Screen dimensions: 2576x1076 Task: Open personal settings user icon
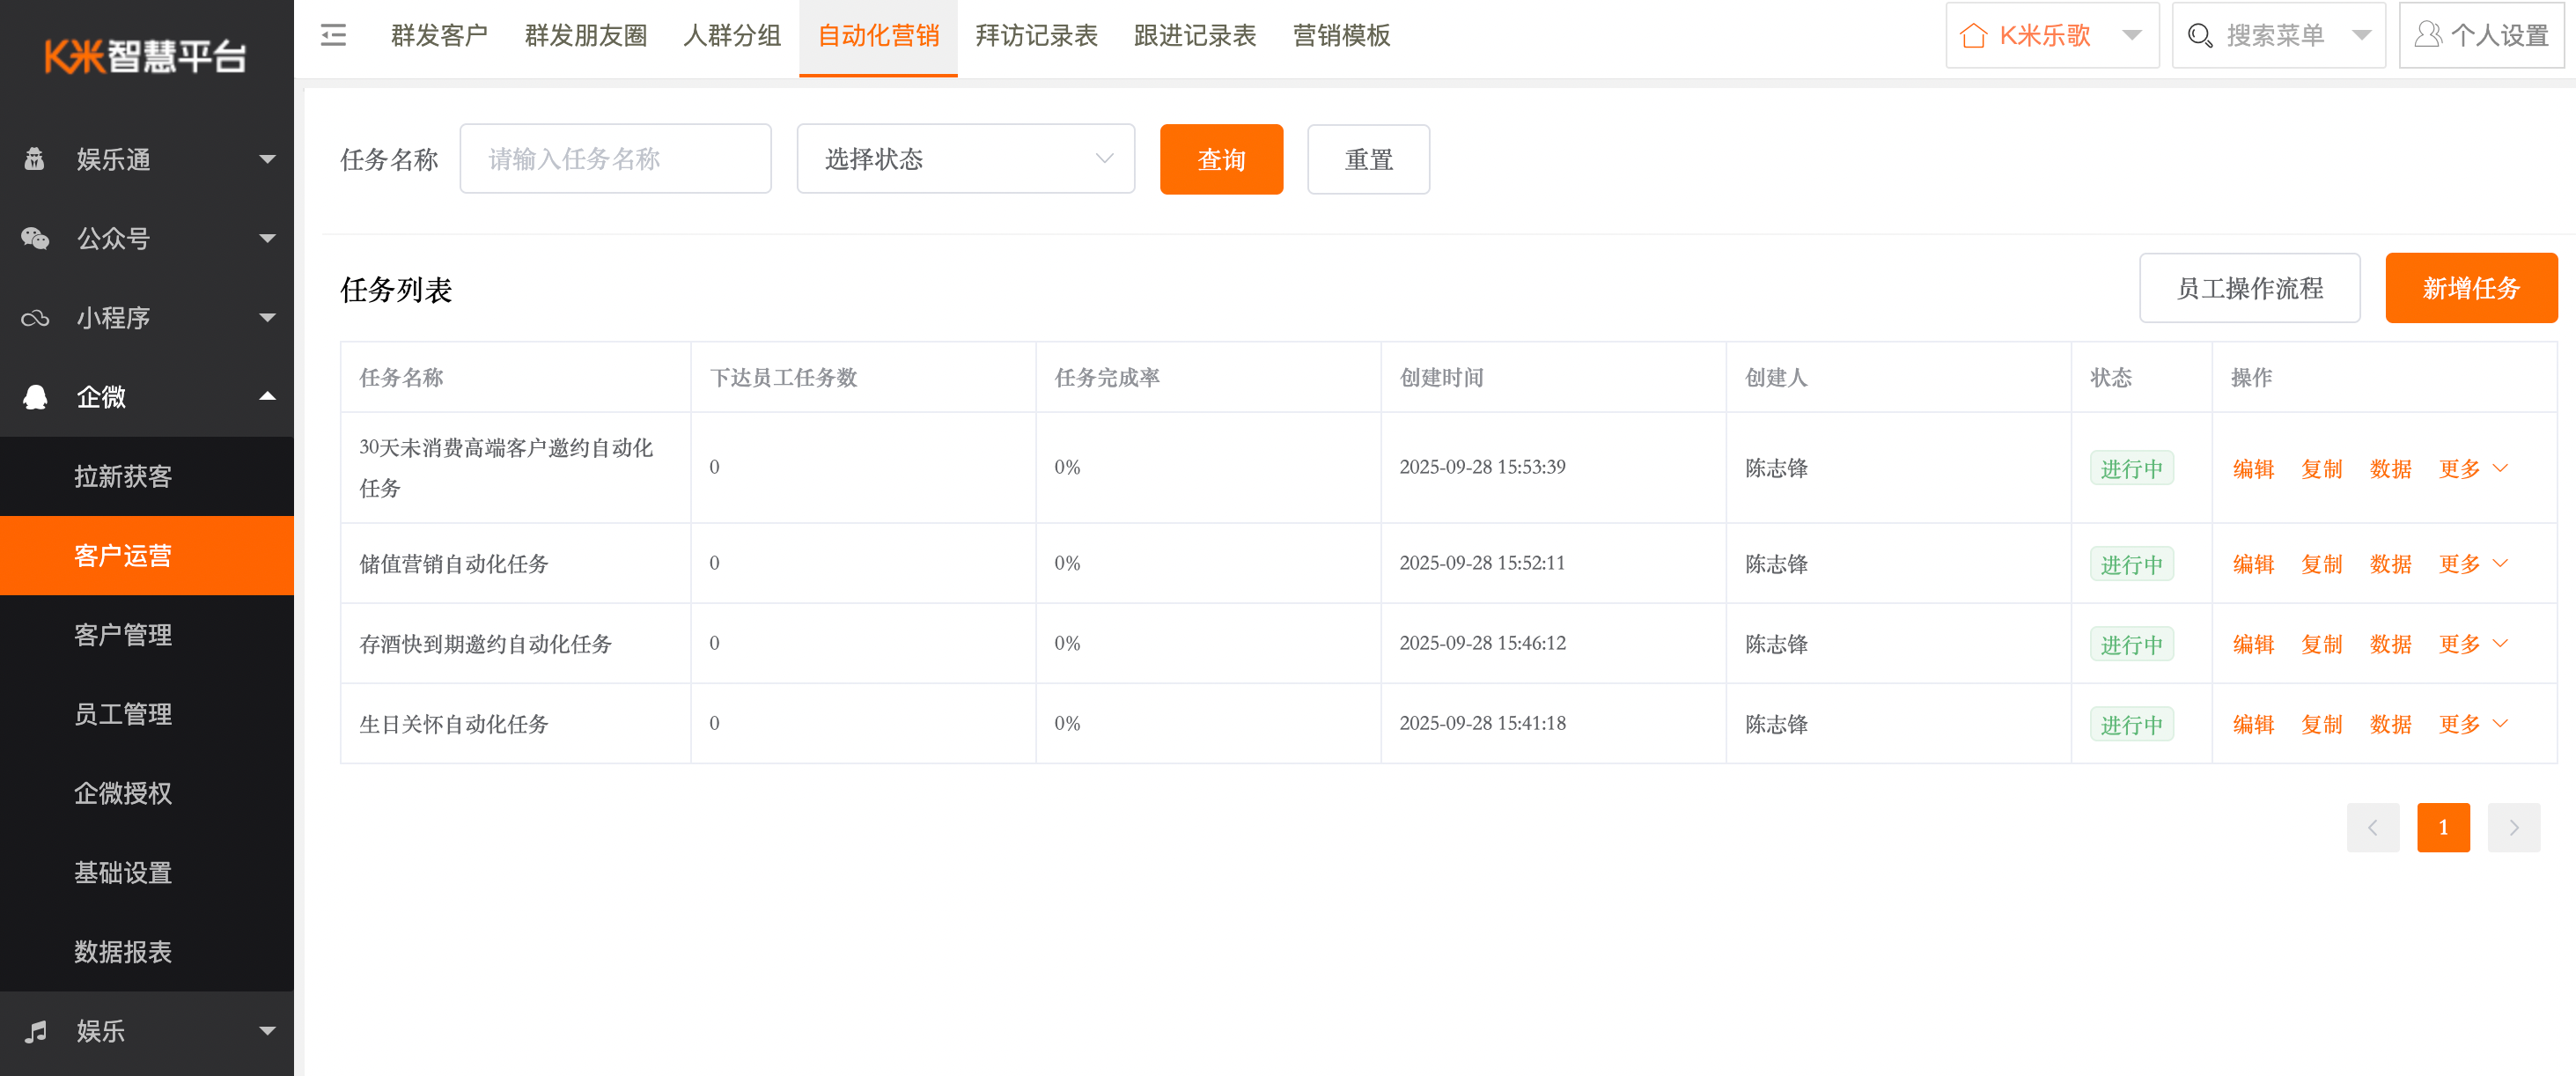point(2427,36)
